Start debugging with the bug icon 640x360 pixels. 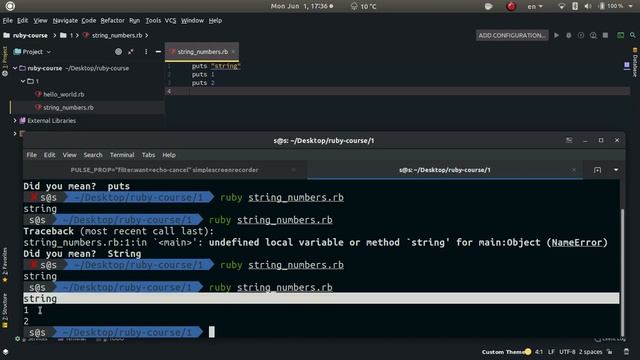[569, 36]
